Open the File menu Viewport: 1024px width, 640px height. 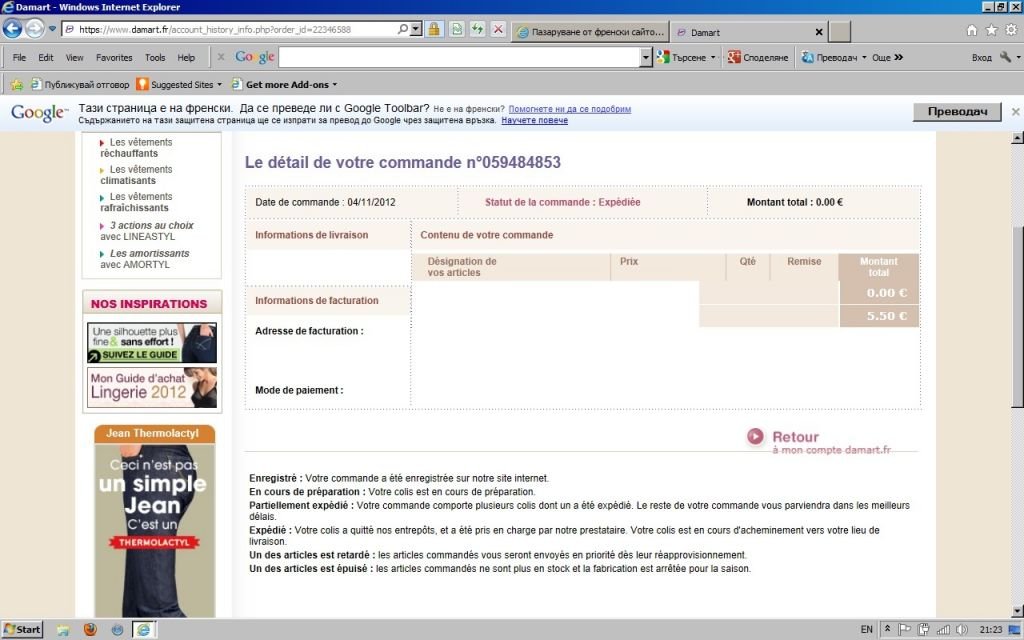[20, 57]
